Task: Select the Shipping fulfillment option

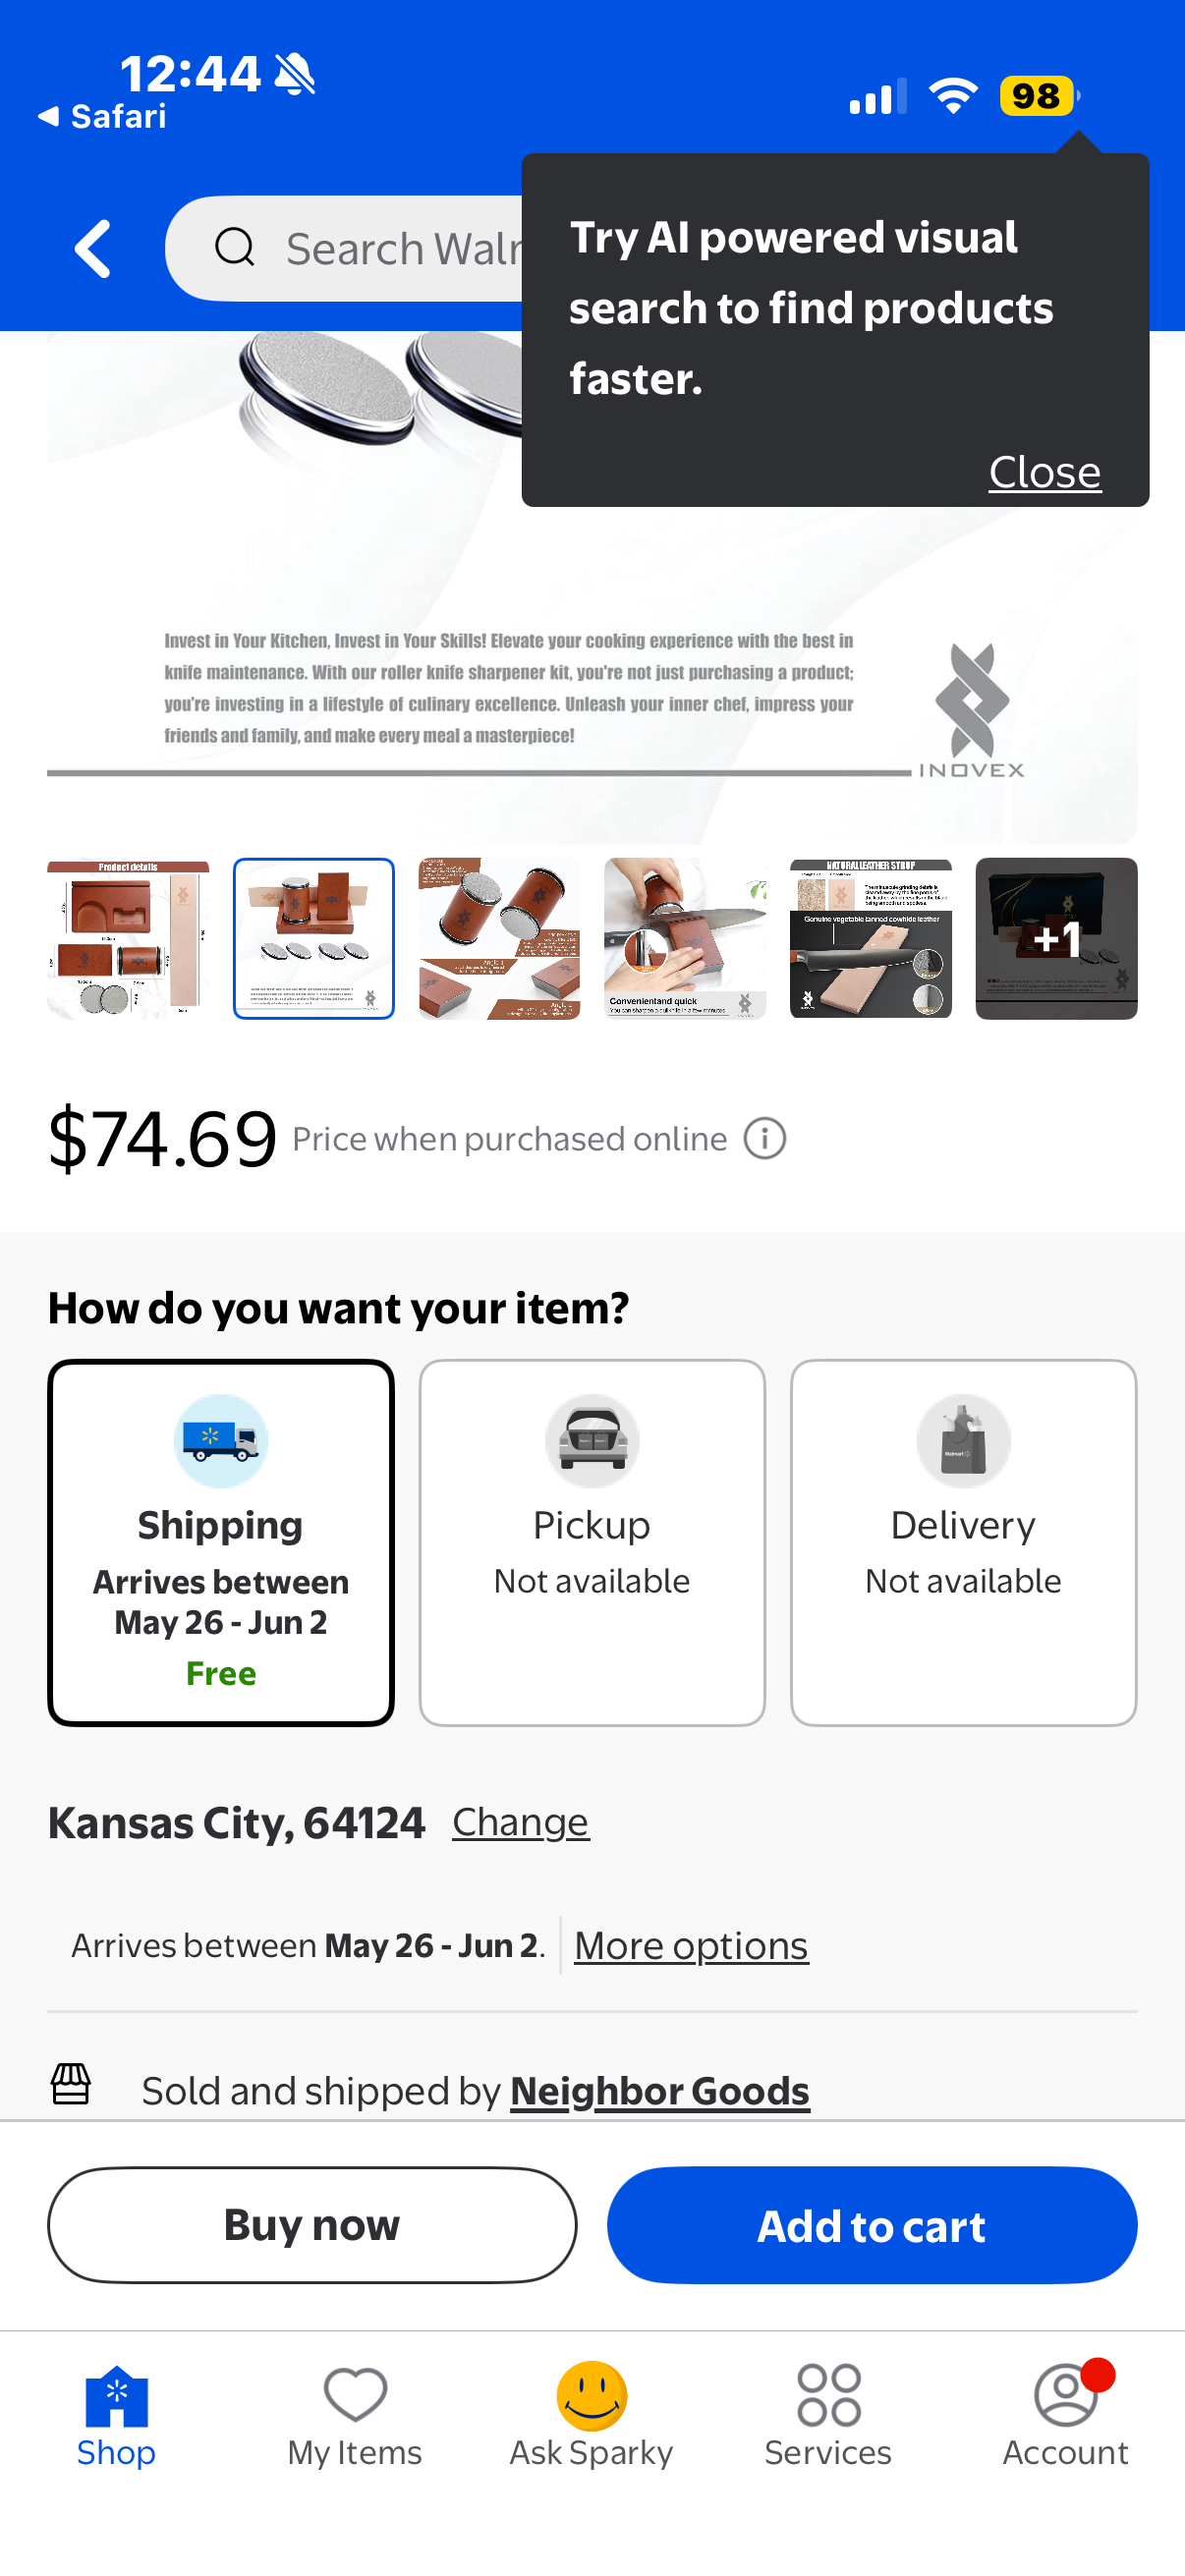Action: (x=221, y=1542)
